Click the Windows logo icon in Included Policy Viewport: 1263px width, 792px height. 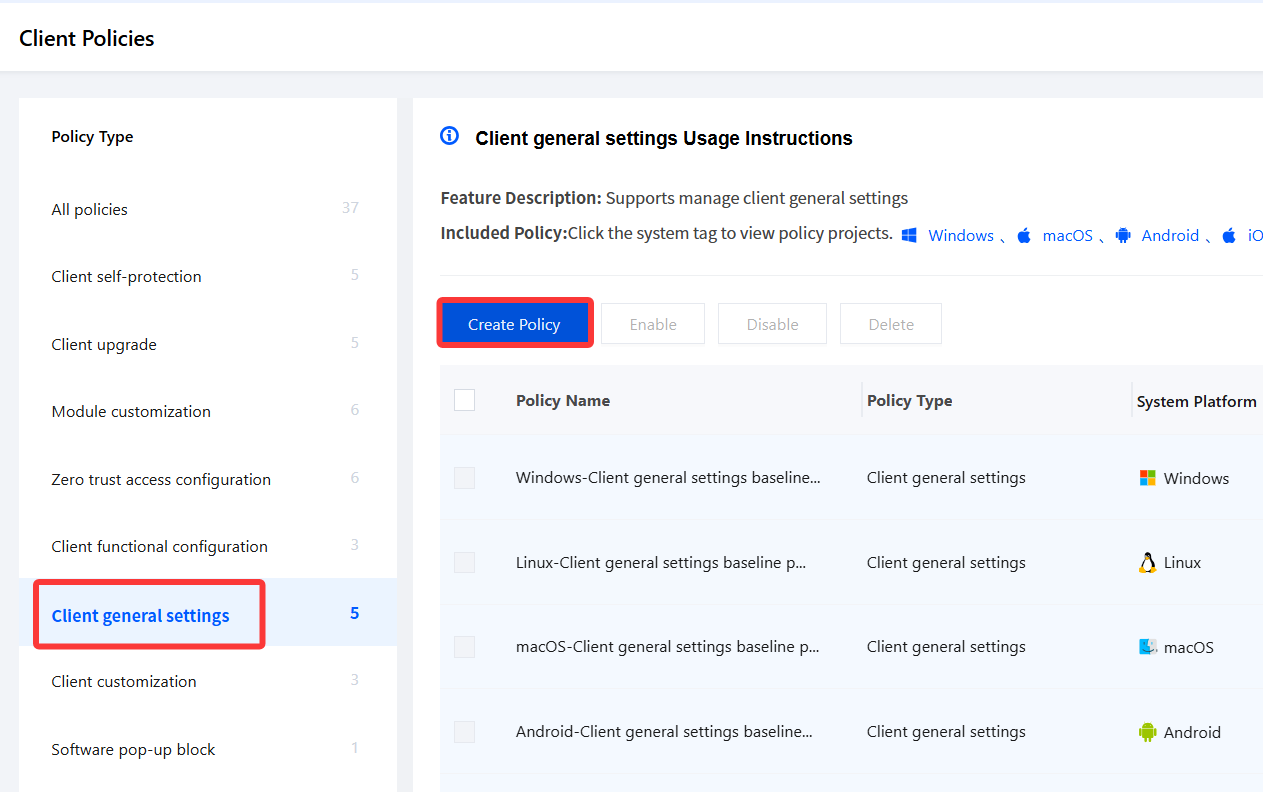909,235
